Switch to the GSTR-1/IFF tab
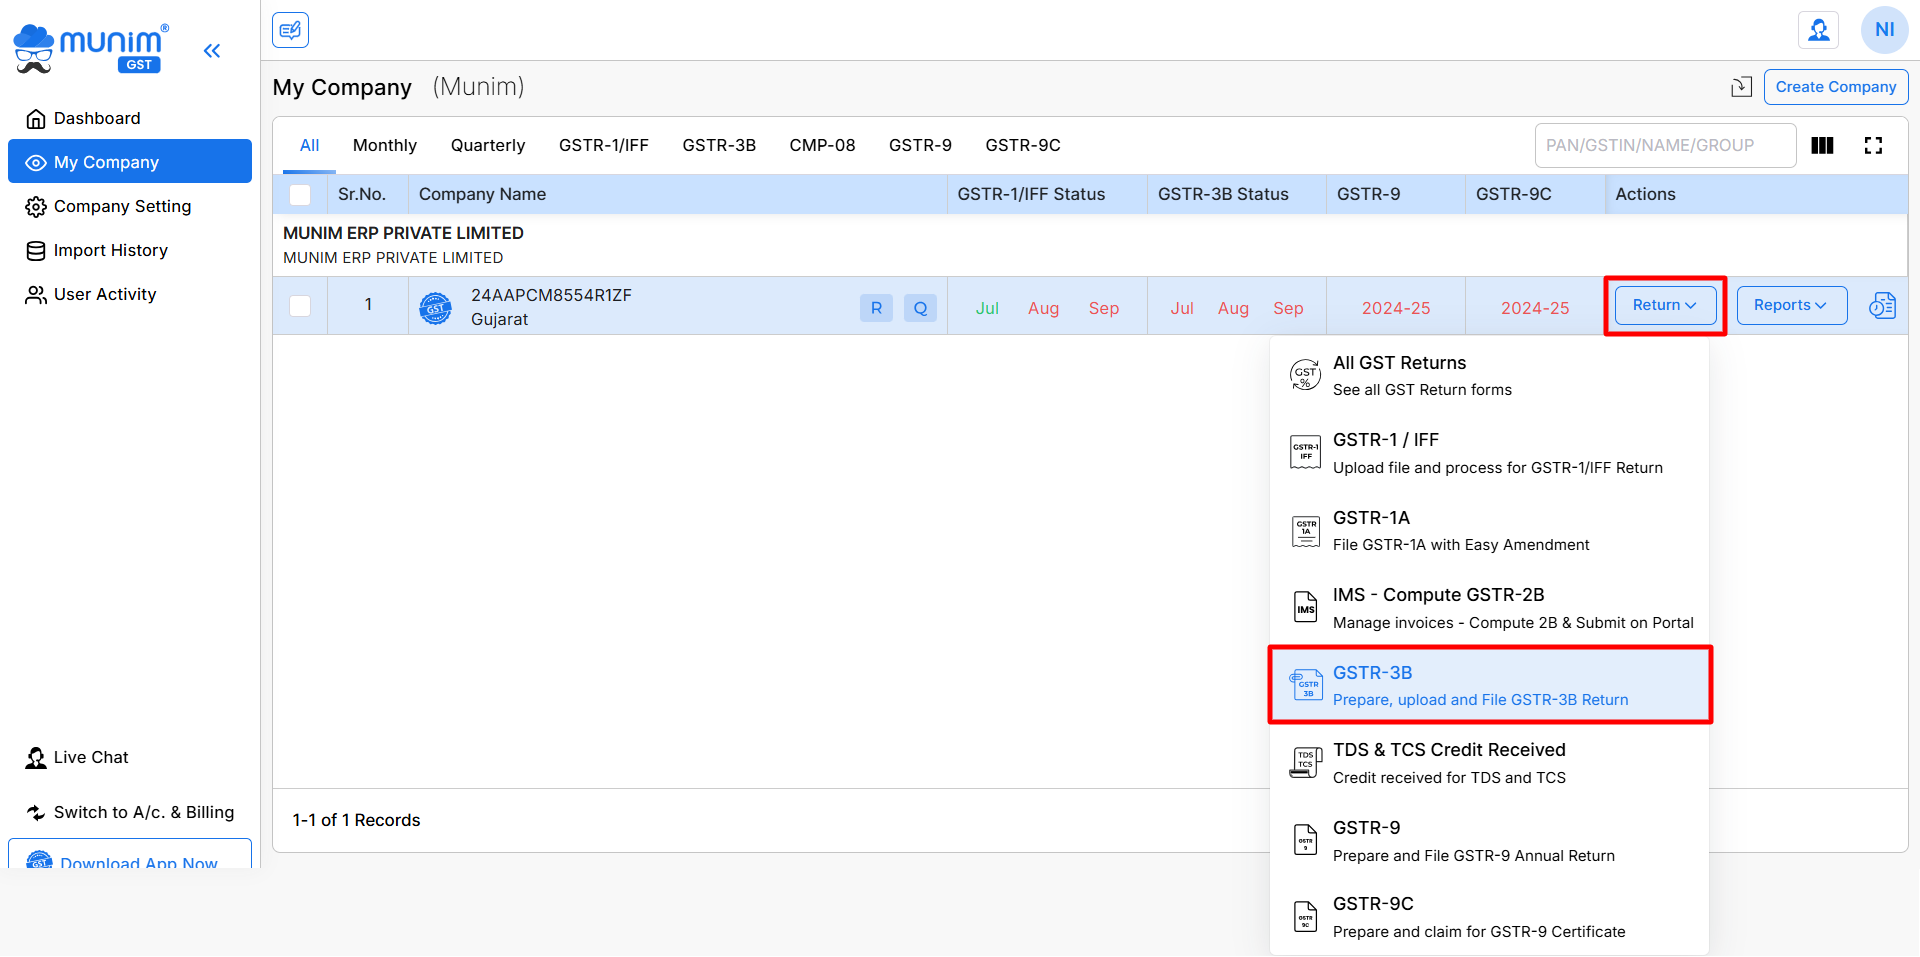The height and width of the screenshot is (957, 1920). [x=604, y=145]
